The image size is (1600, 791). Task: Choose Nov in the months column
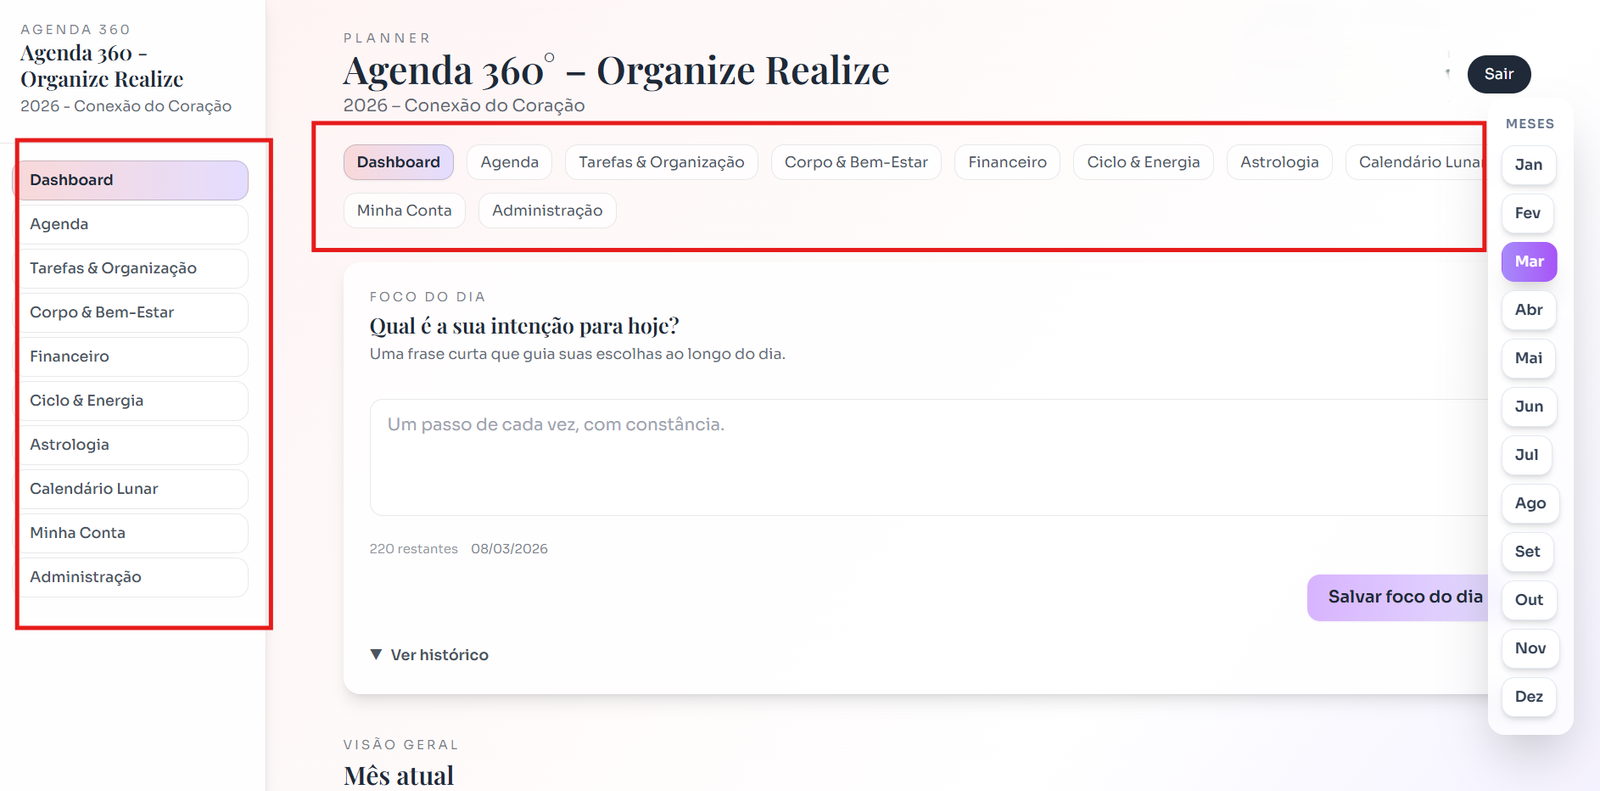tap(1530, 648)
